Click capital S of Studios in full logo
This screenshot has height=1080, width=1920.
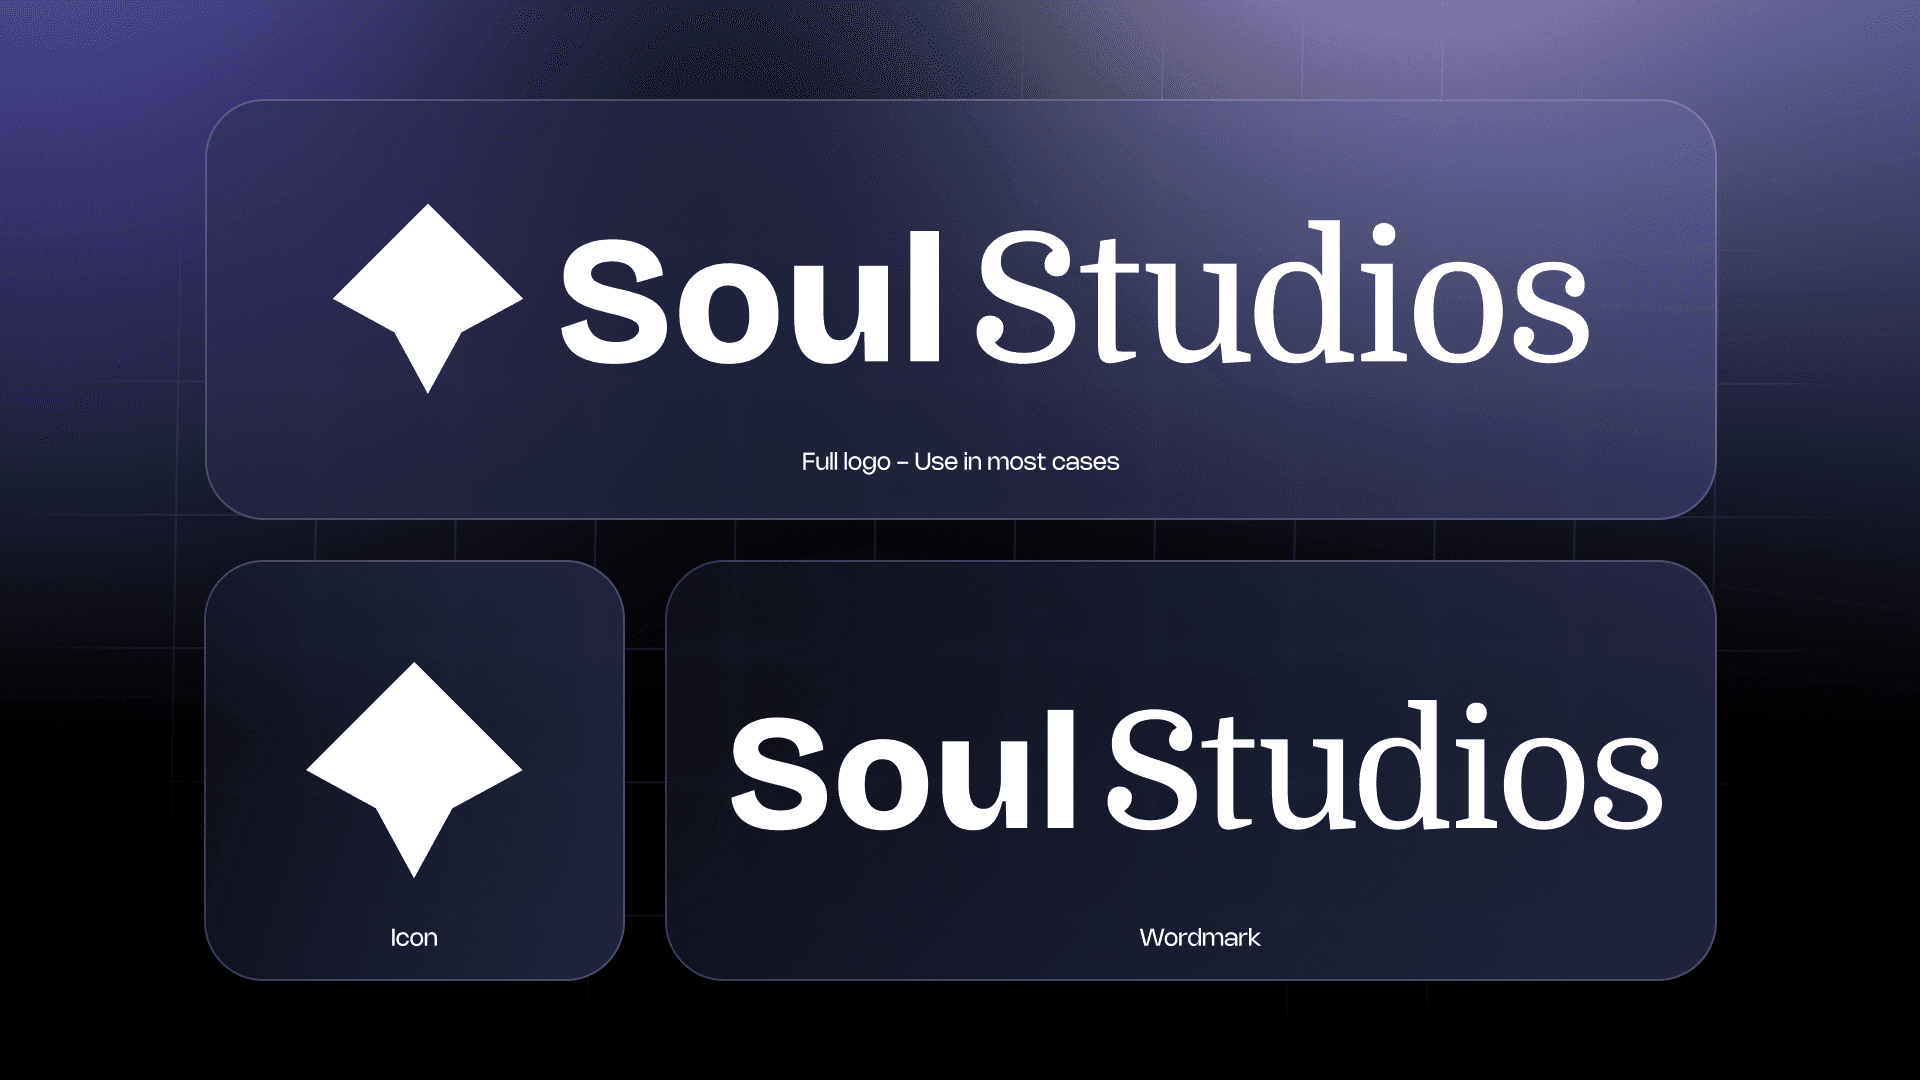coord(1027,297)
